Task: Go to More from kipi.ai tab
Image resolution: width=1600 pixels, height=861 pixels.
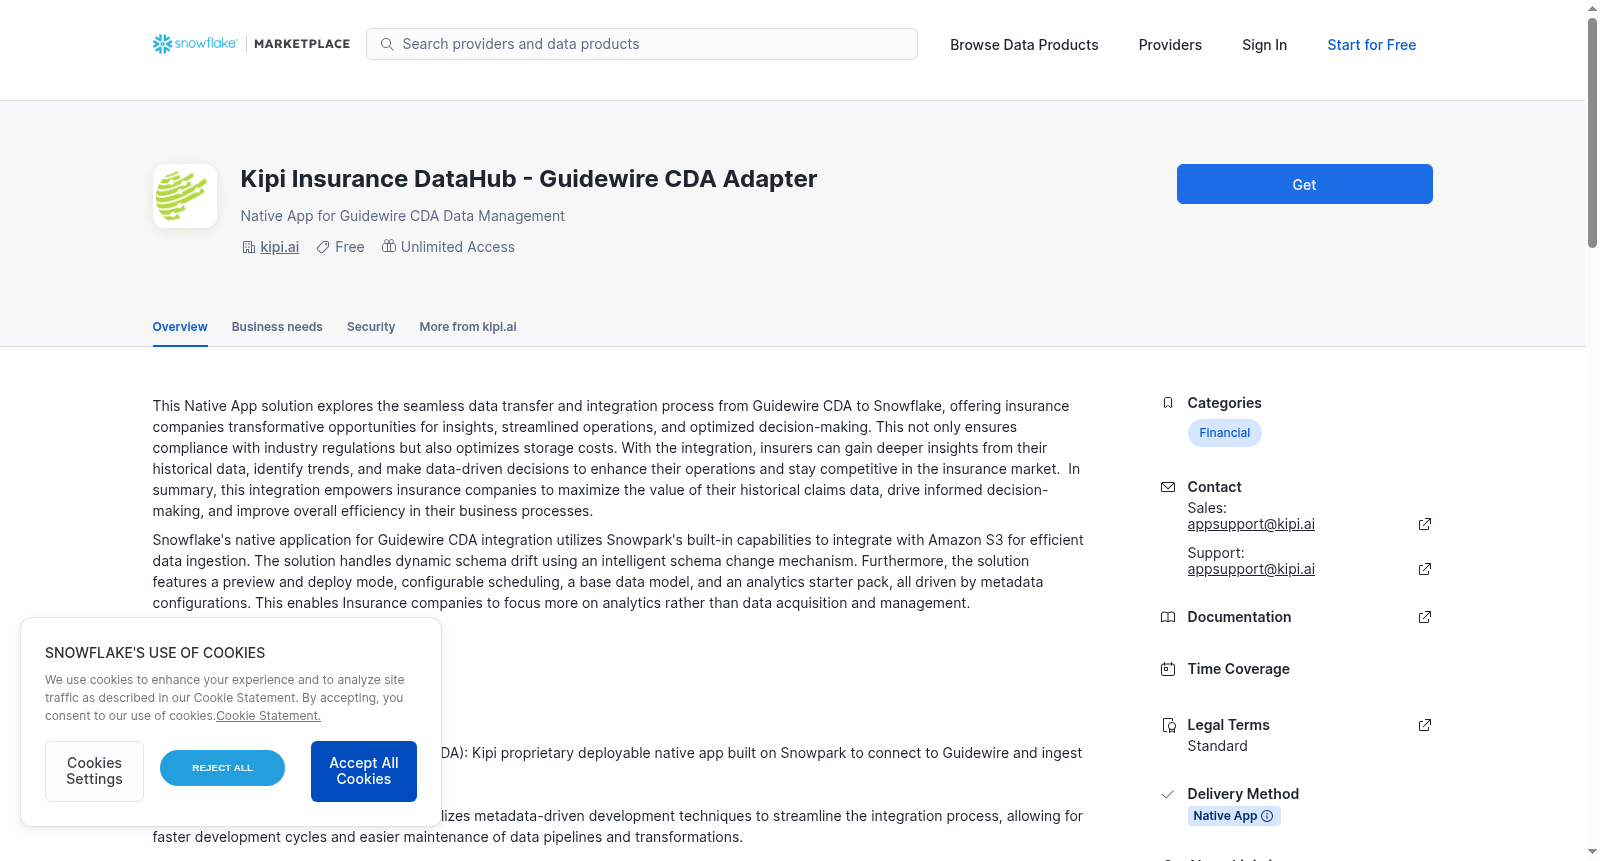Action: tap(468, 327)
